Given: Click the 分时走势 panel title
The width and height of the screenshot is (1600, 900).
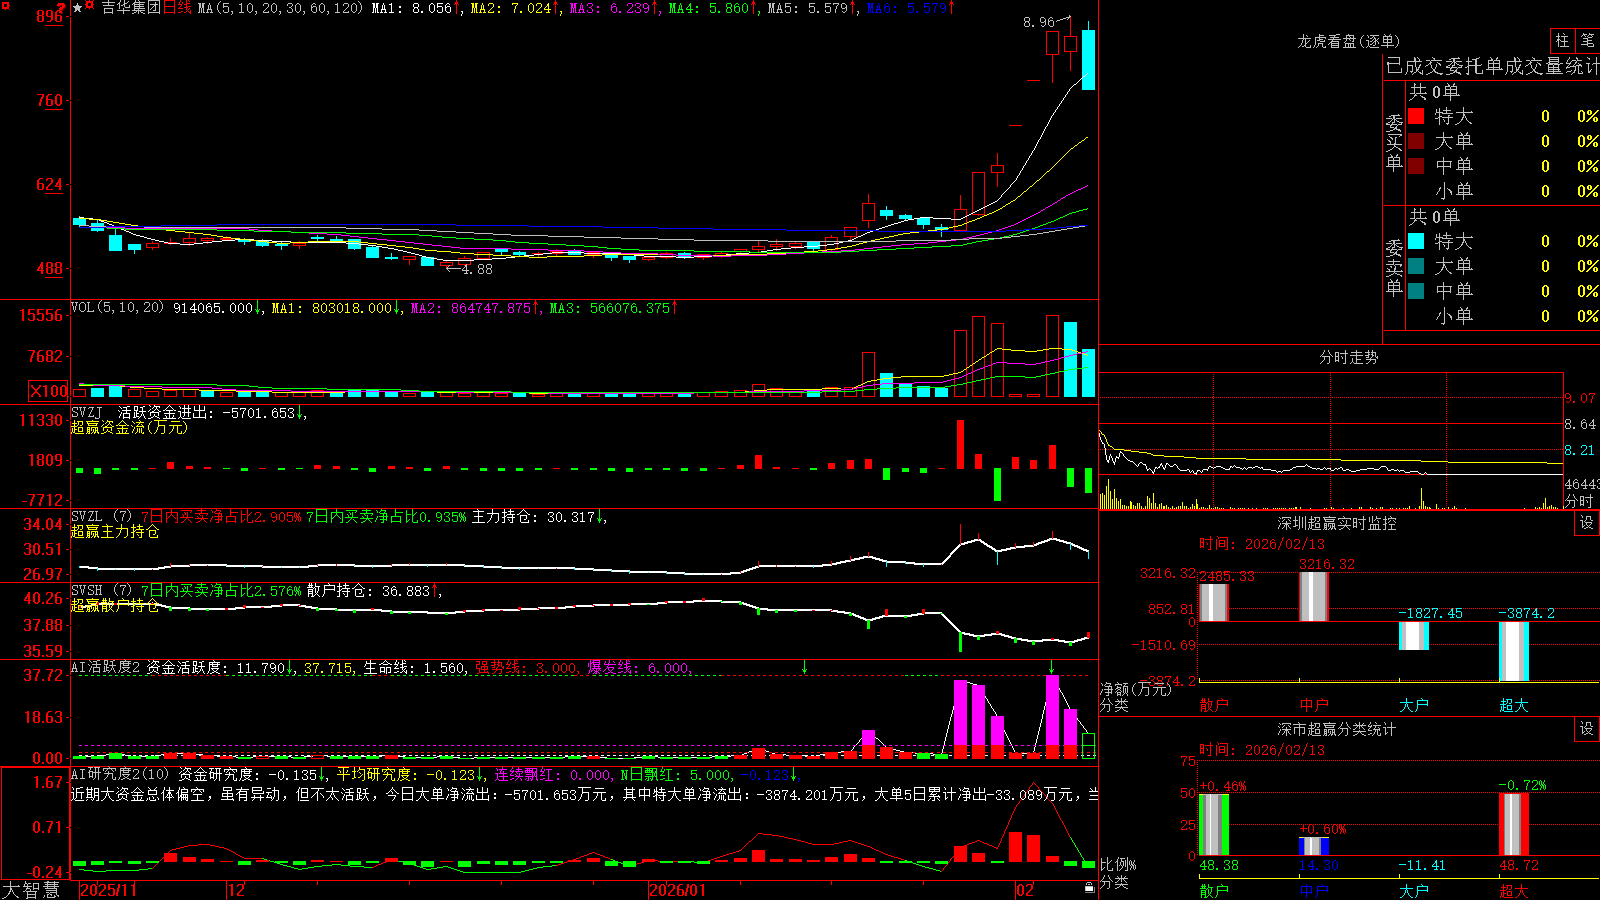Looking at the screenshot, I should click(1348, 357).
